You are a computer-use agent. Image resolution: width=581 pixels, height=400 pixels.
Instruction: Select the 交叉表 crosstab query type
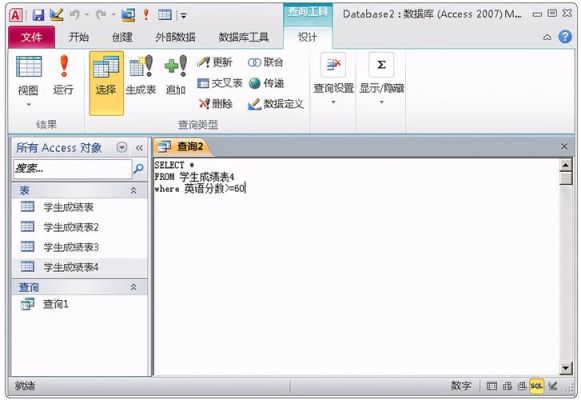point(220,83)
